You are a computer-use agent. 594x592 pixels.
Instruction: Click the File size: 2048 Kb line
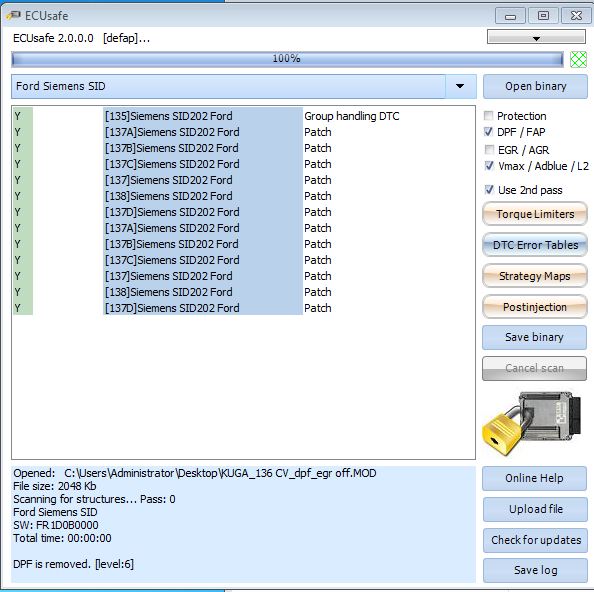coord(55,486)
